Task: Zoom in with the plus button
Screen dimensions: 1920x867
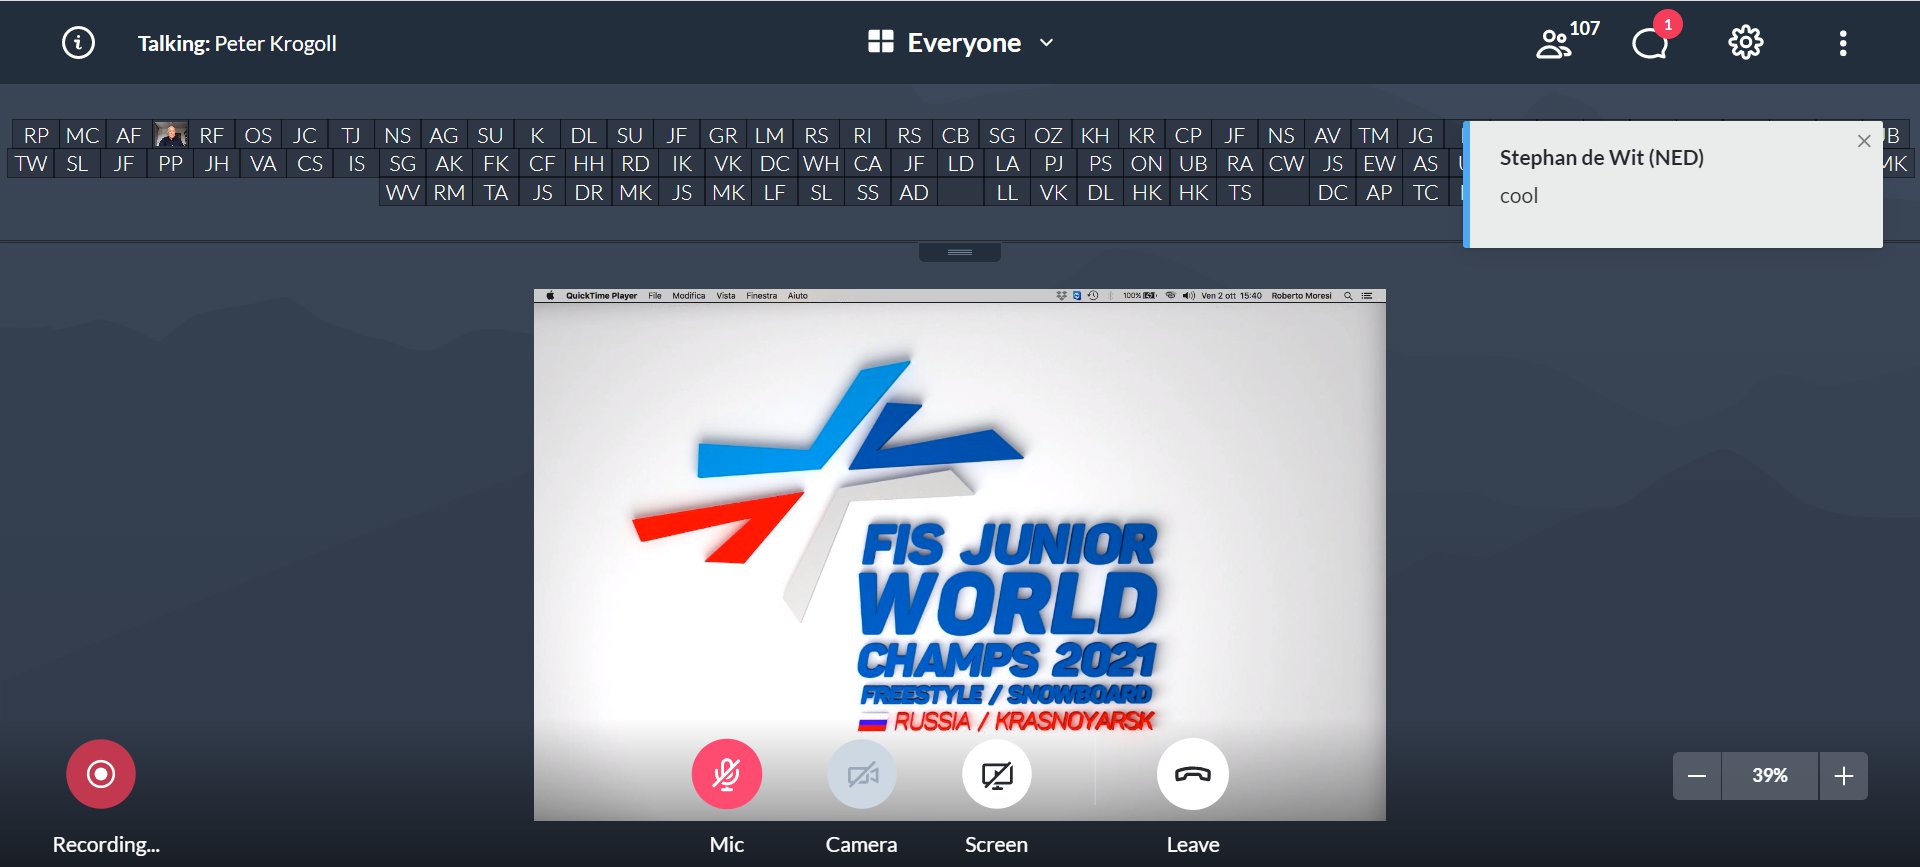Action: [x=1844, y=776]
